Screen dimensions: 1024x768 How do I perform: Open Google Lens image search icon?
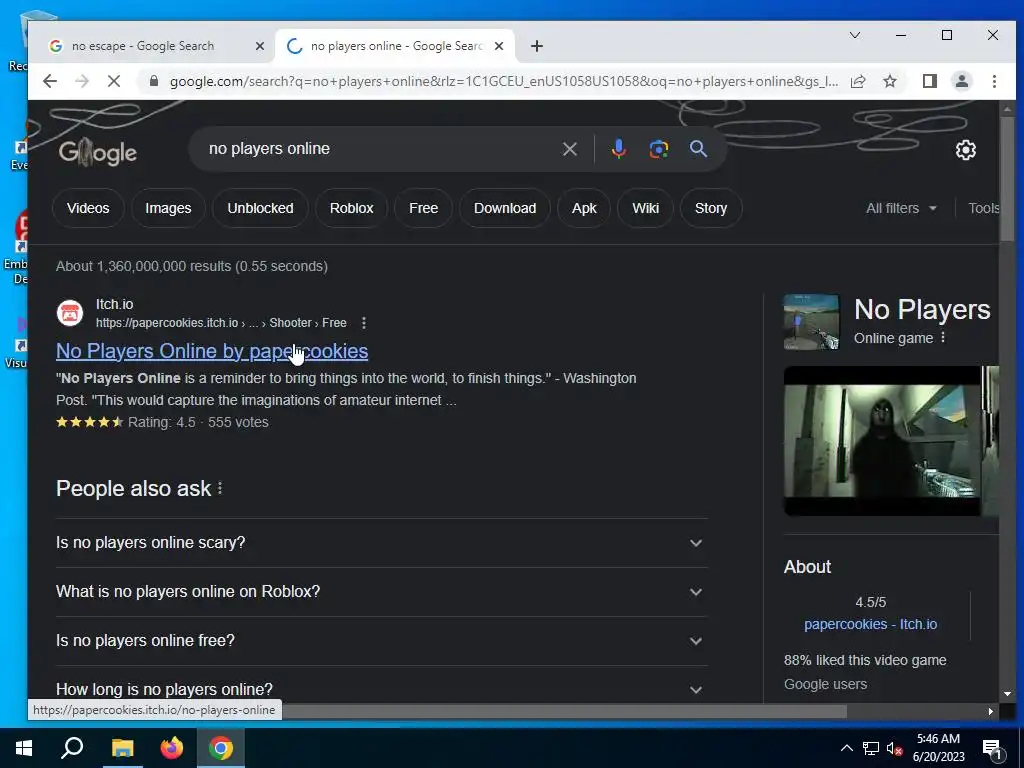click(x=658, y=149)
